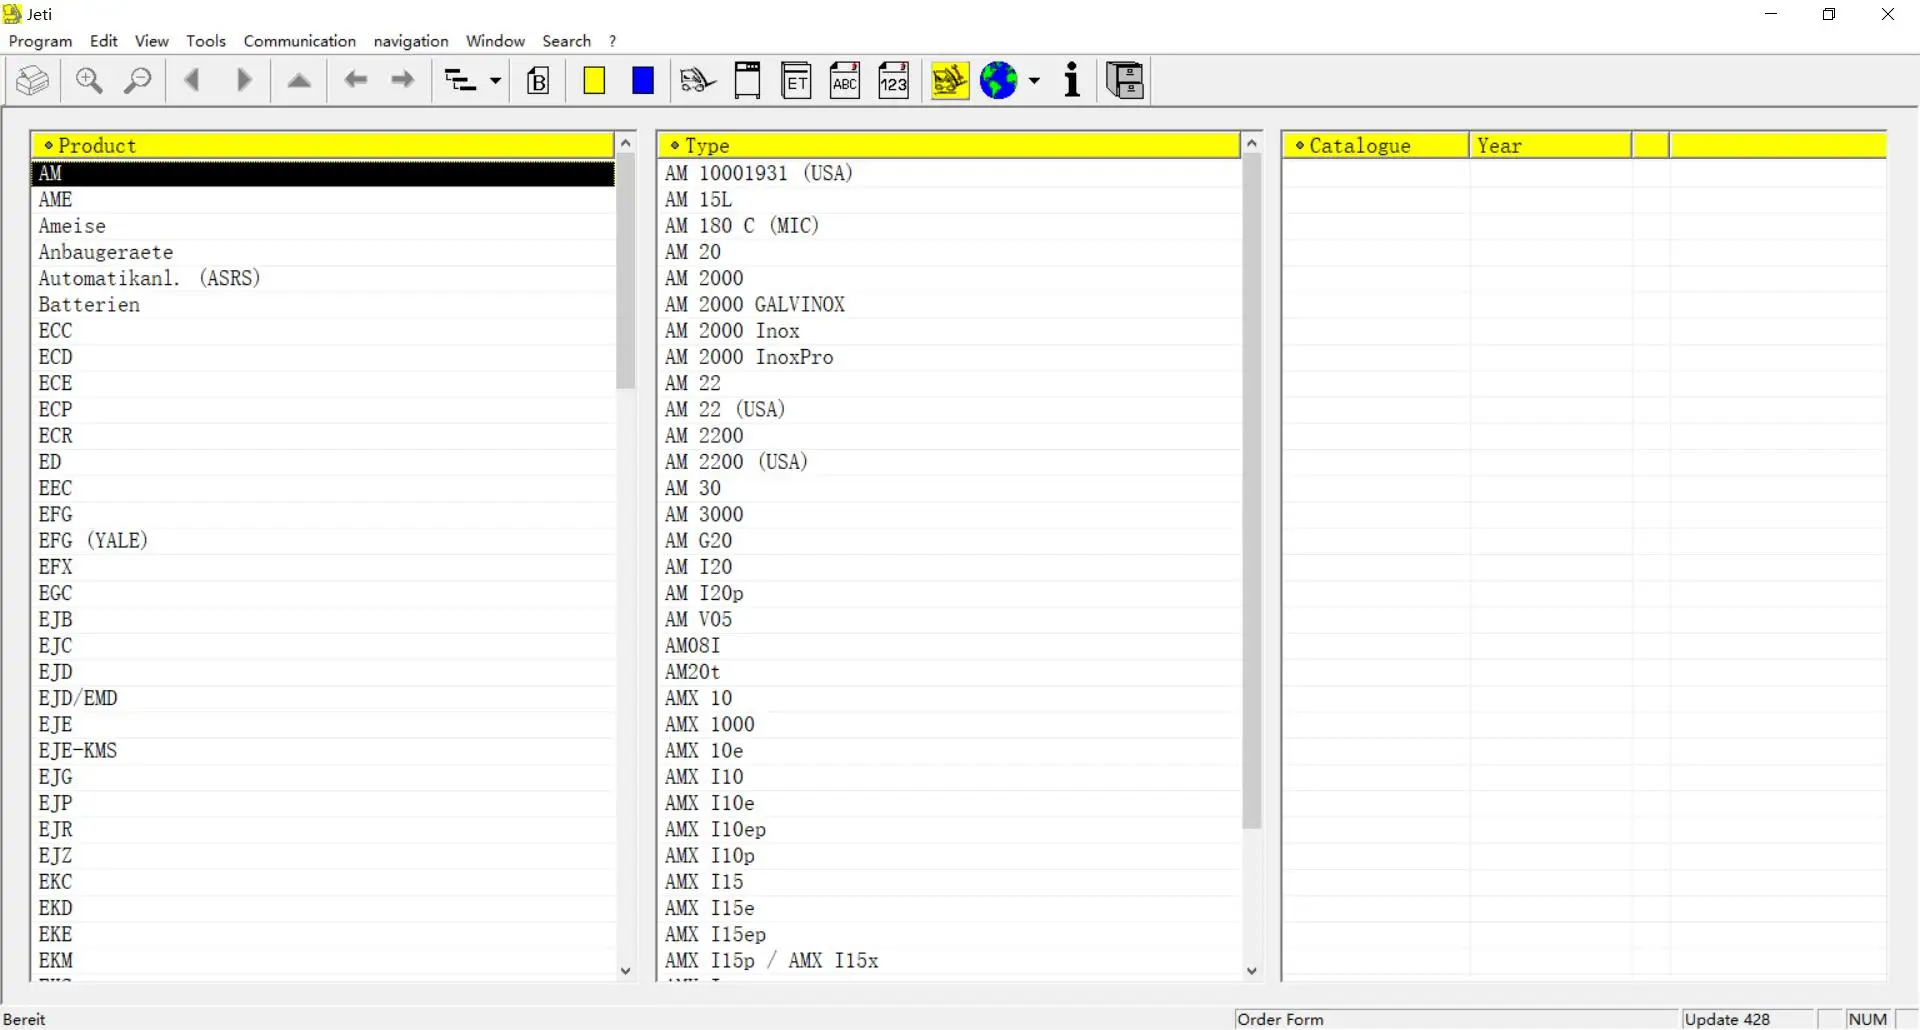Select EJD/EMD product entry
The width and height of the screenshot is (1920, 1030).
tap(323, 698)
